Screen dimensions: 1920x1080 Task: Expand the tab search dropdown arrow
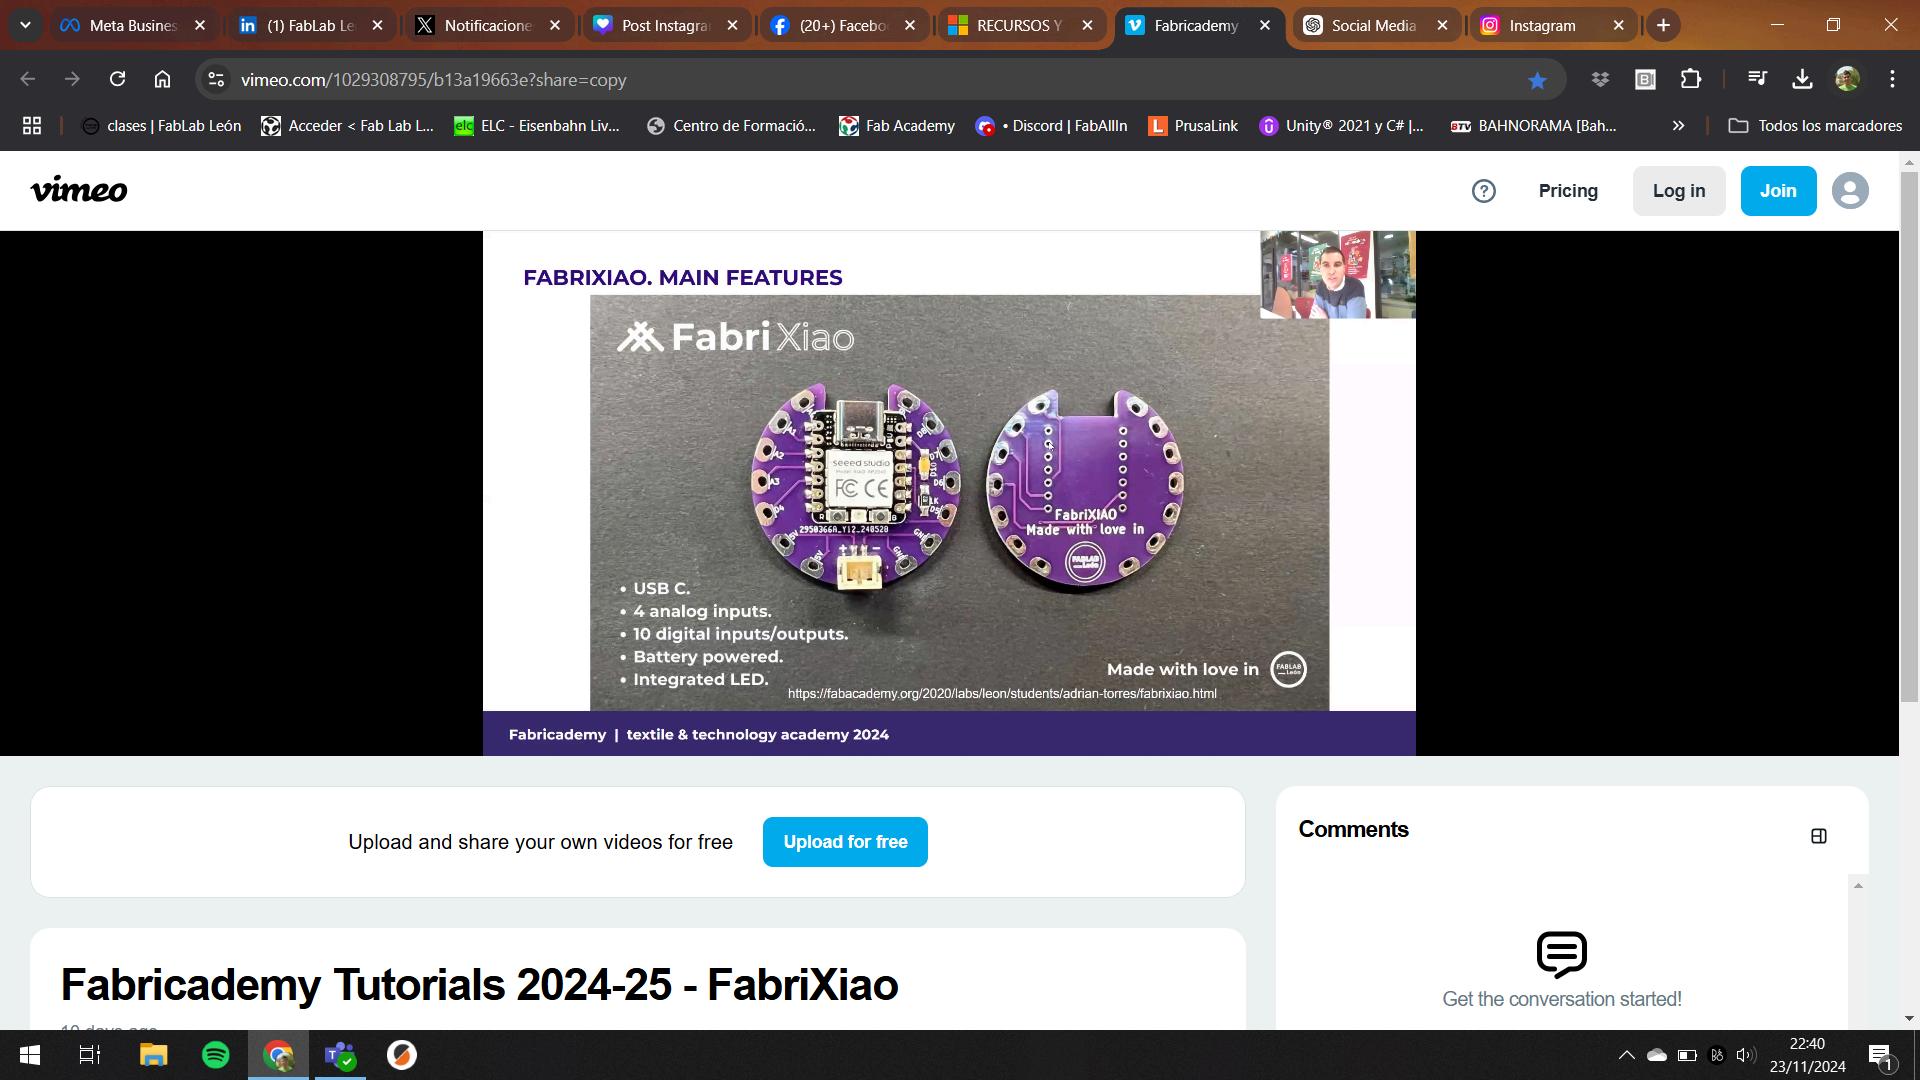tap(25, 25)
